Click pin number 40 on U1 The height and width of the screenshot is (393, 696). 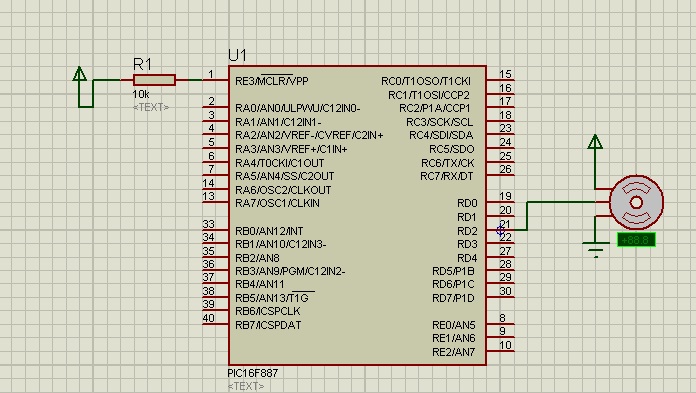(x=209, y=318)
